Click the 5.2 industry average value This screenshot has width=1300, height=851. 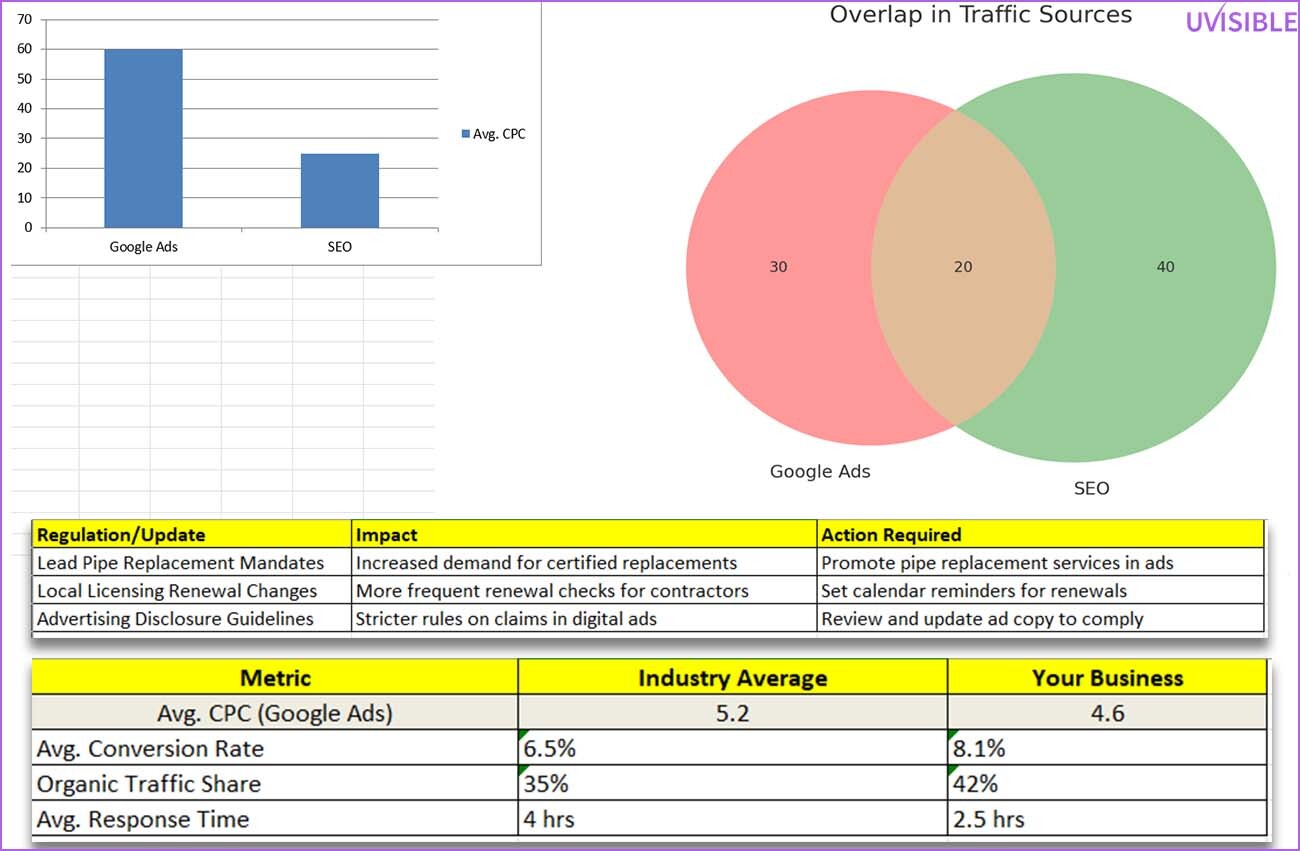click(x=733, y=713)
